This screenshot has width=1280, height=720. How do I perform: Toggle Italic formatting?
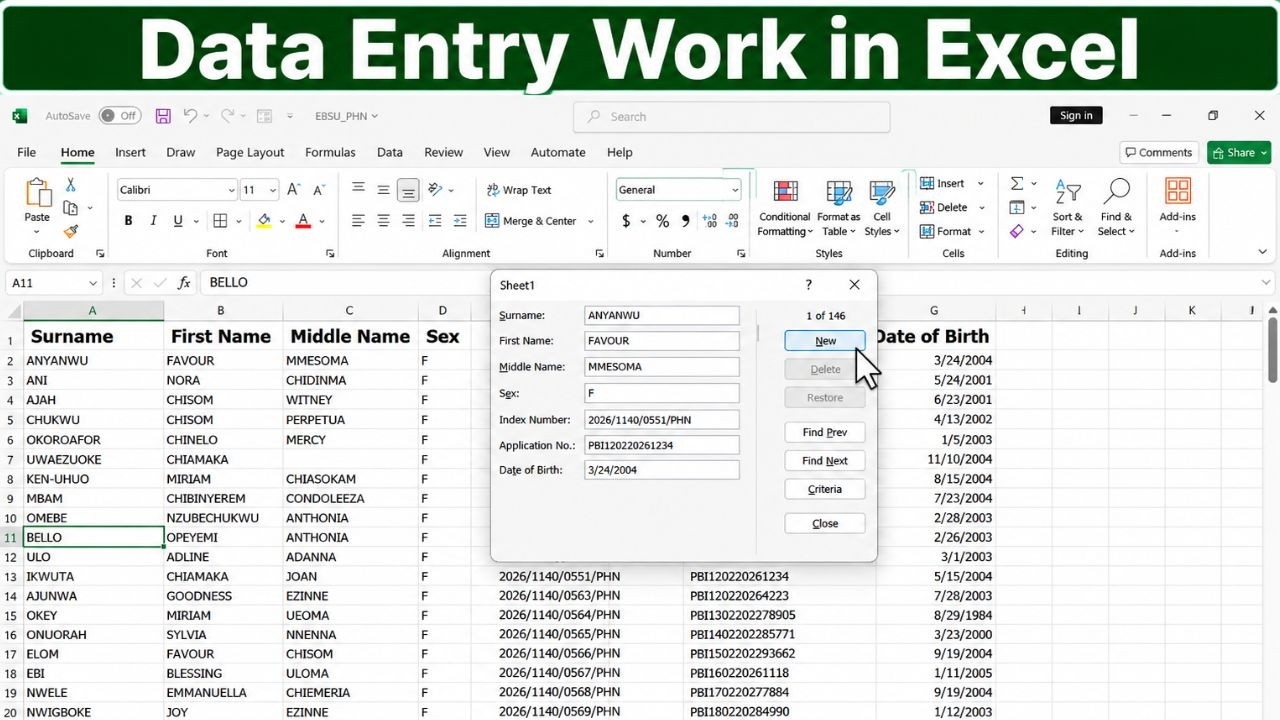pyautogui.click(x=153, y=221)
